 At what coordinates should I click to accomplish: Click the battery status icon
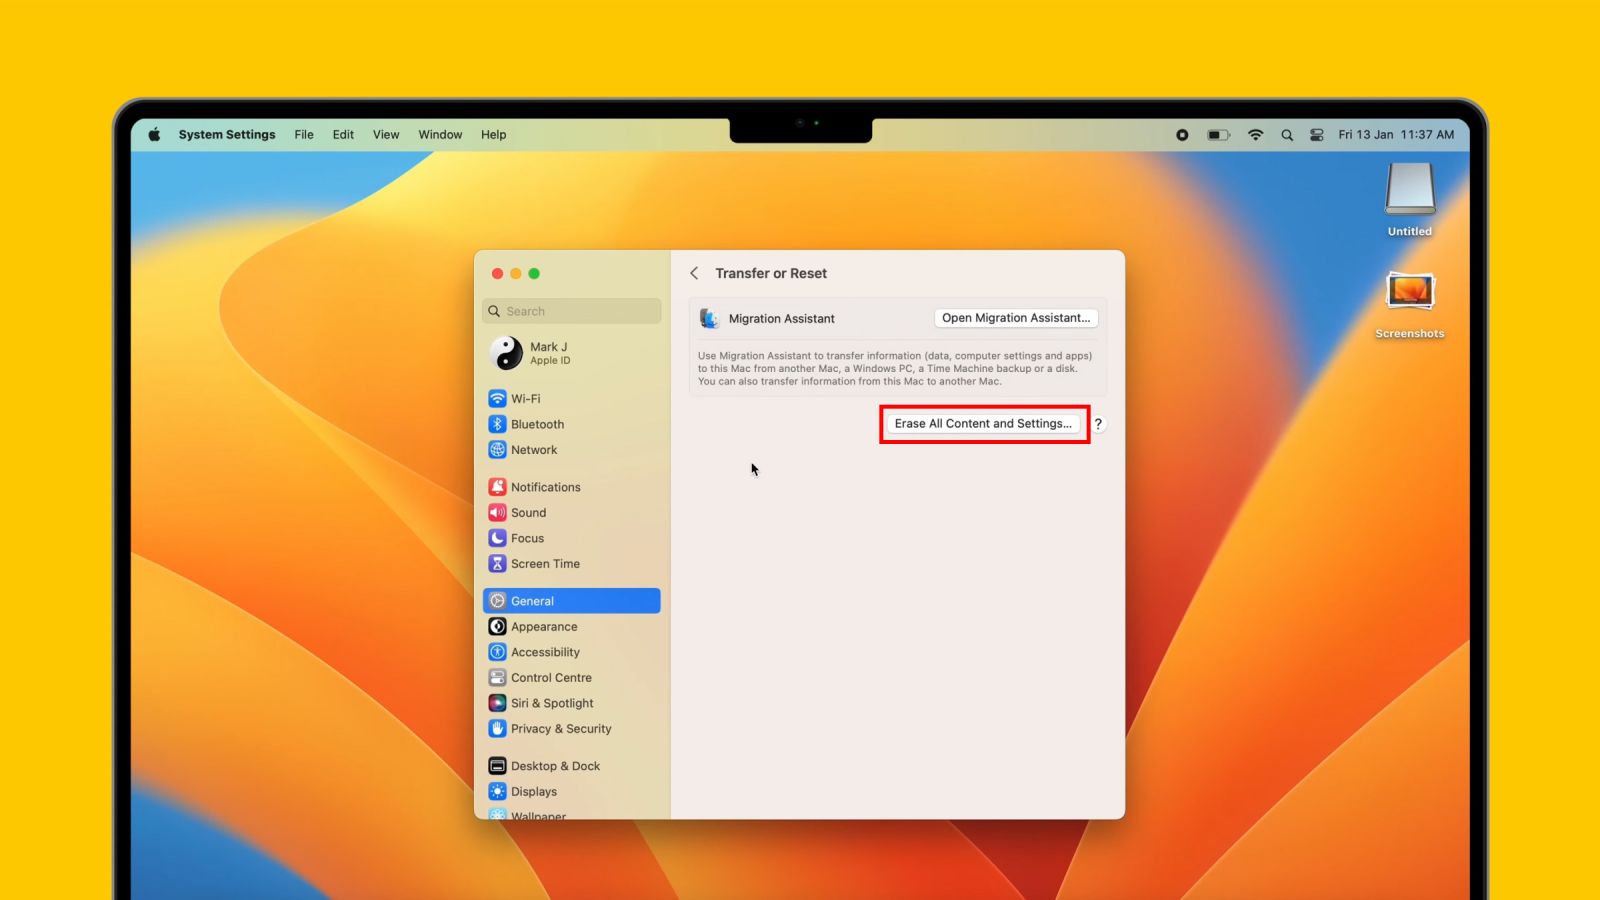point(1218,135)
